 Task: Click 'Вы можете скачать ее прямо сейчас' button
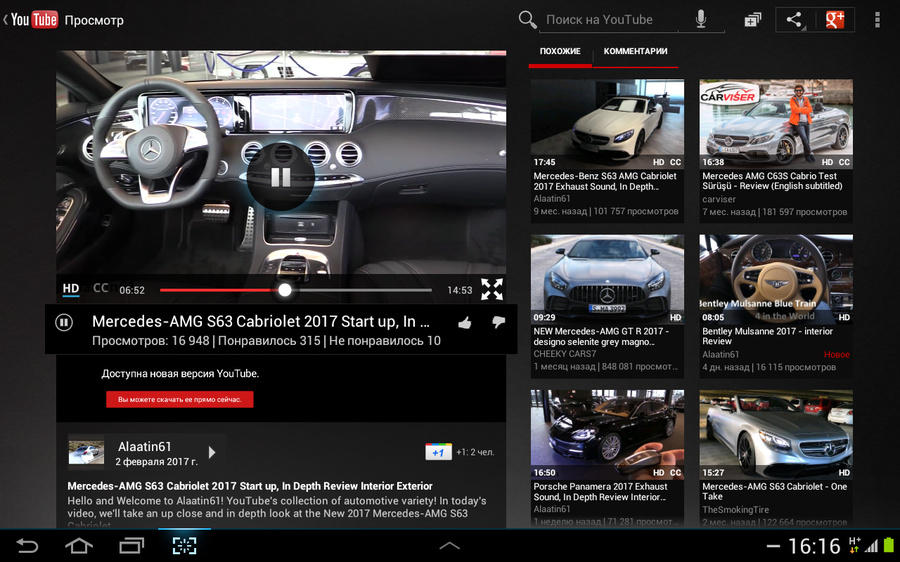point(180,400)
